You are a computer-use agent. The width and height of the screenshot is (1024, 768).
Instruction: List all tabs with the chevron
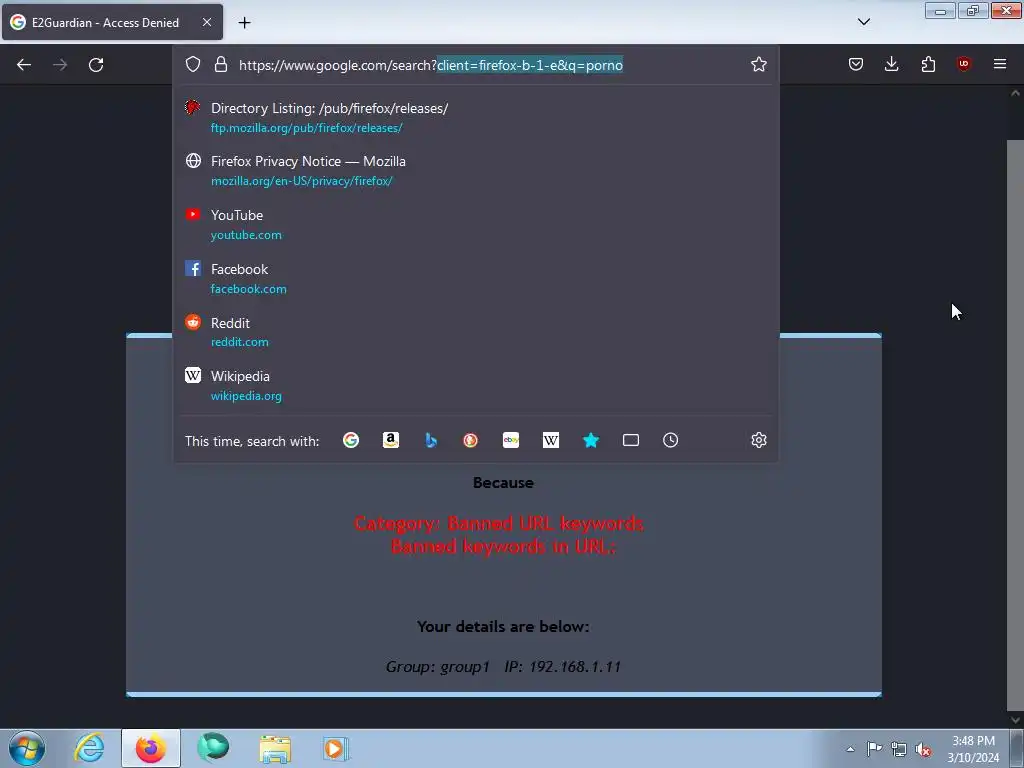(x=863, y=22)
